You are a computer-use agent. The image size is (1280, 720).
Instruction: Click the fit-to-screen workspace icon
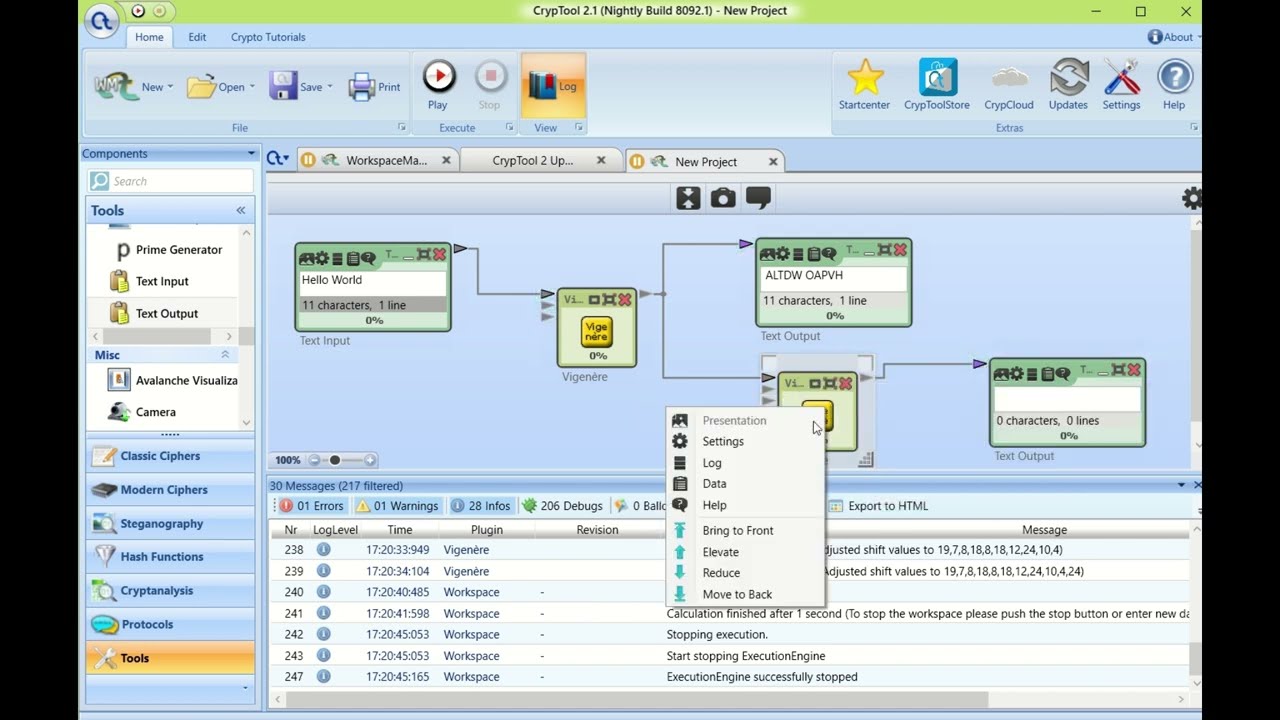click(x=688, y=198)
